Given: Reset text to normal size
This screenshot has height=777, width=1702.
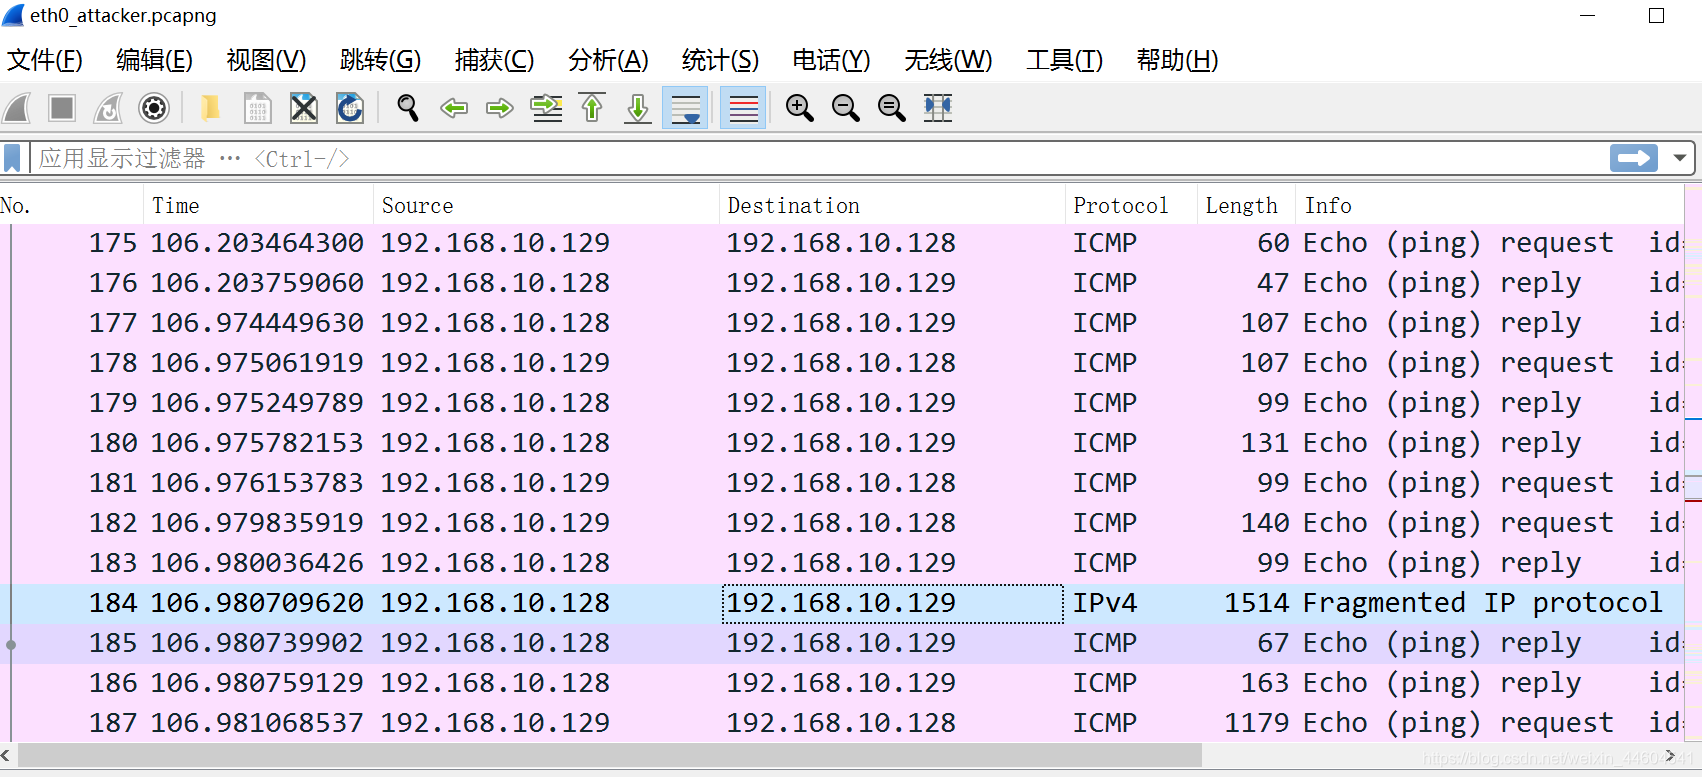Looking at the screenshot, I should click(892, 107).
